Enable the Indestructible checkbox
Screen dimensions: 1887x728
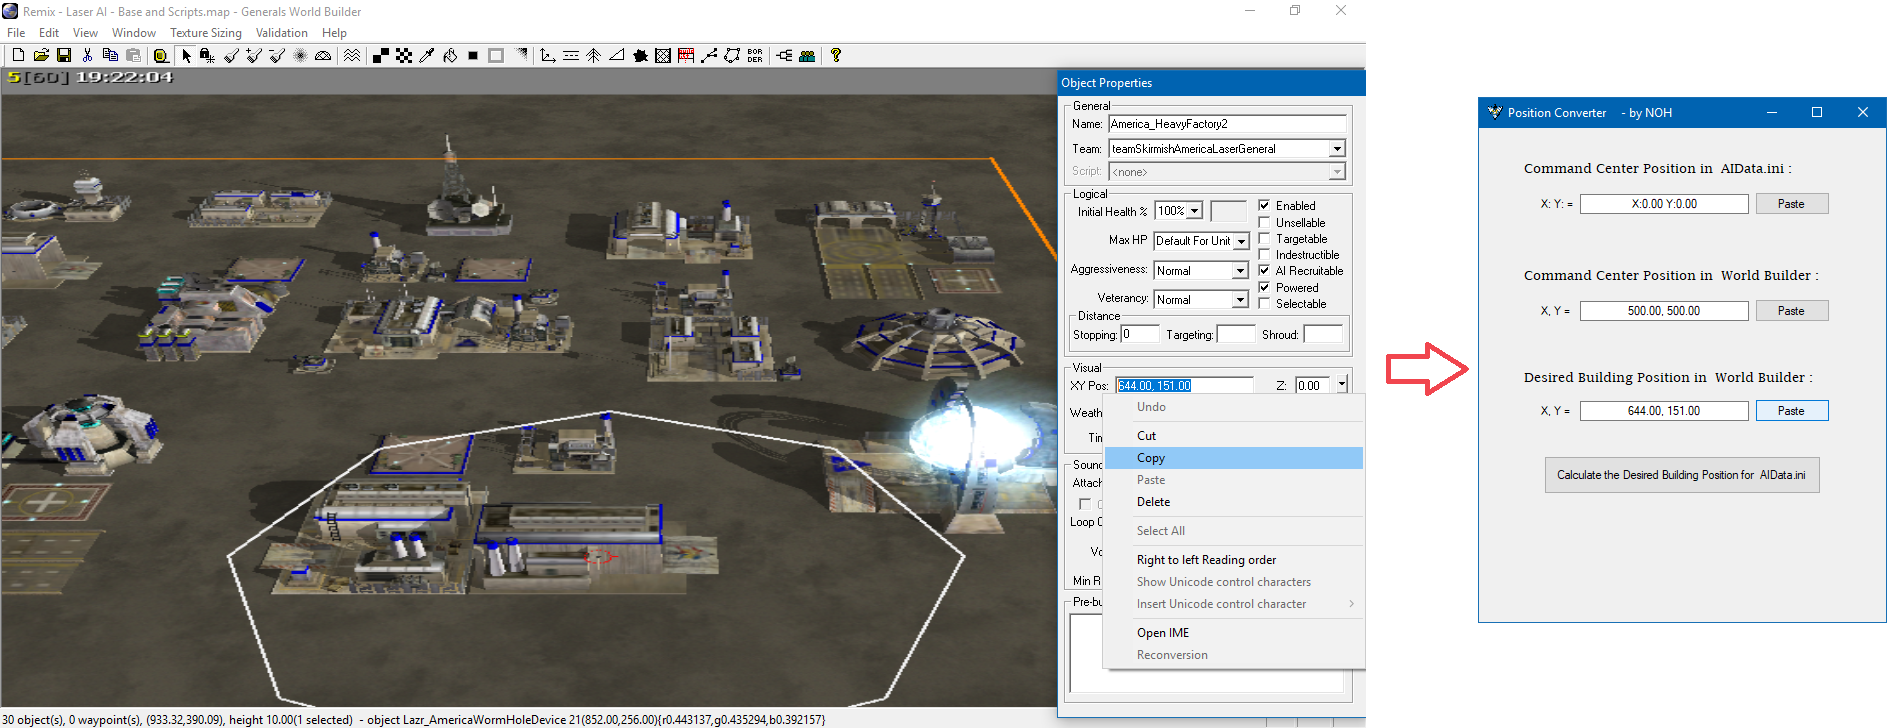point(1264,255)
